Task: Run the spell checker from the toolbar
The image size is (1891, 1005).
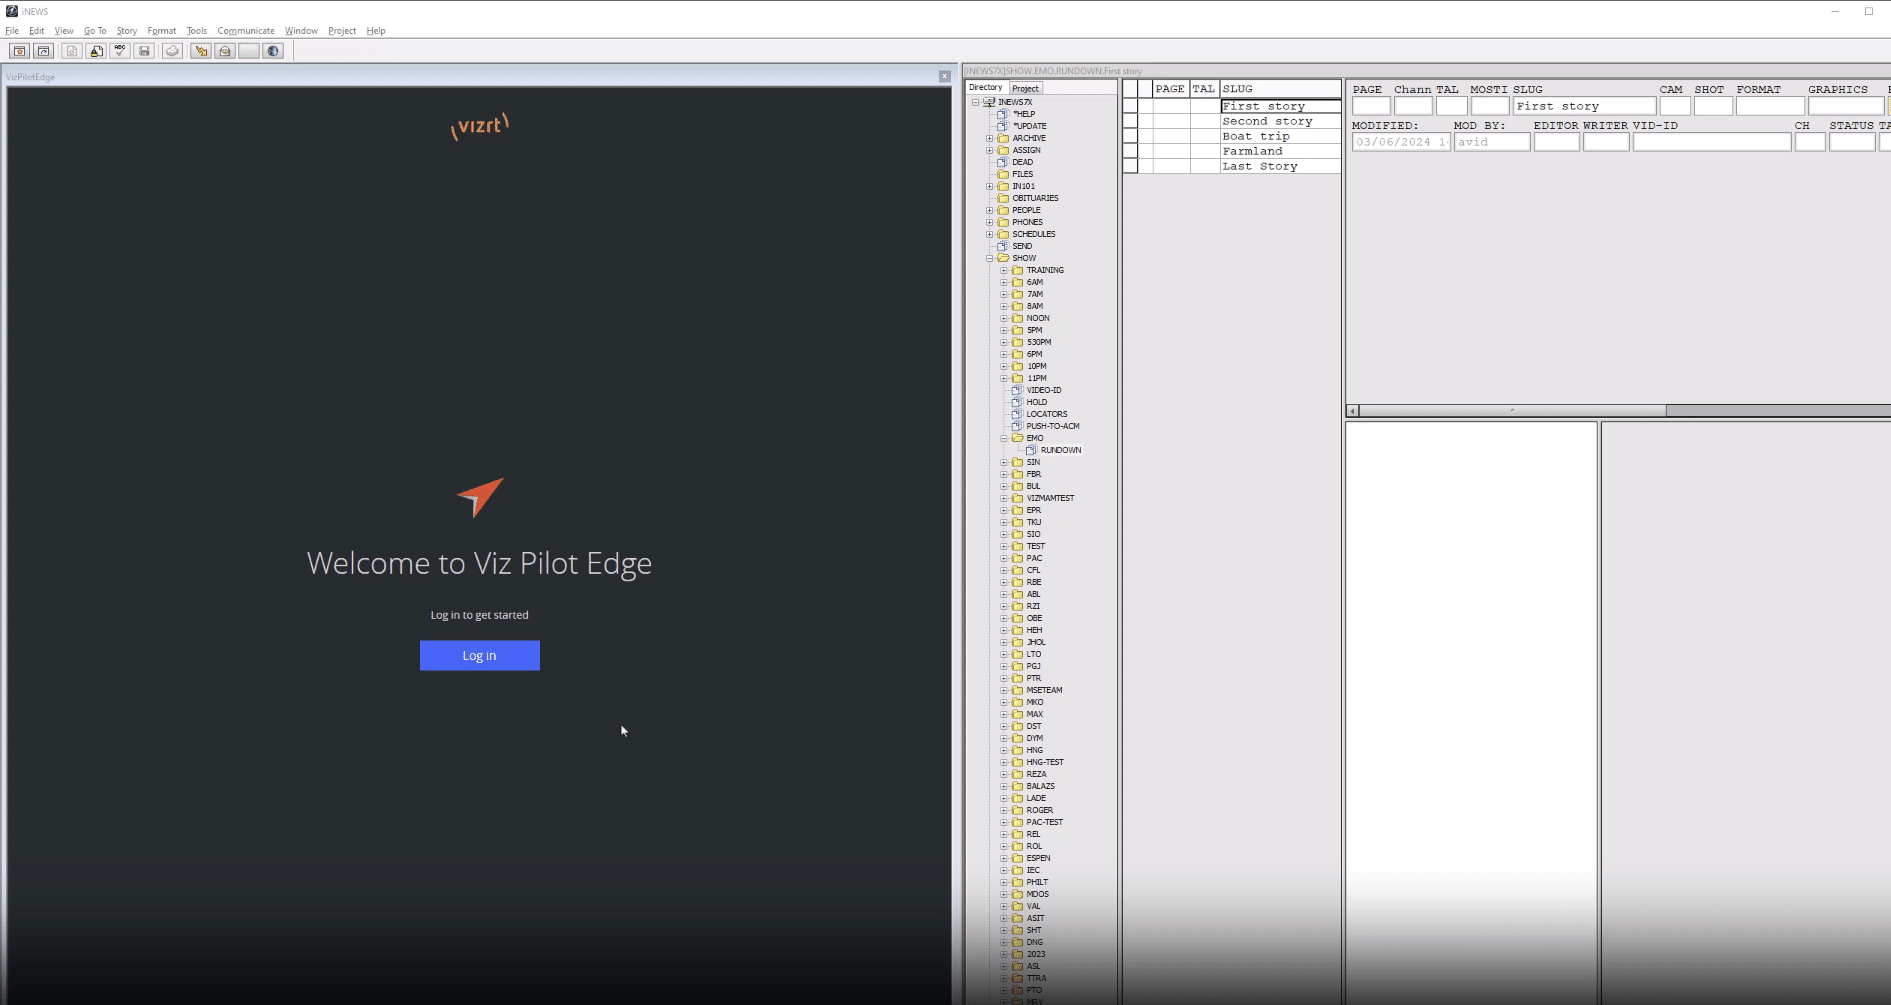Action: [x=120, y=51]
